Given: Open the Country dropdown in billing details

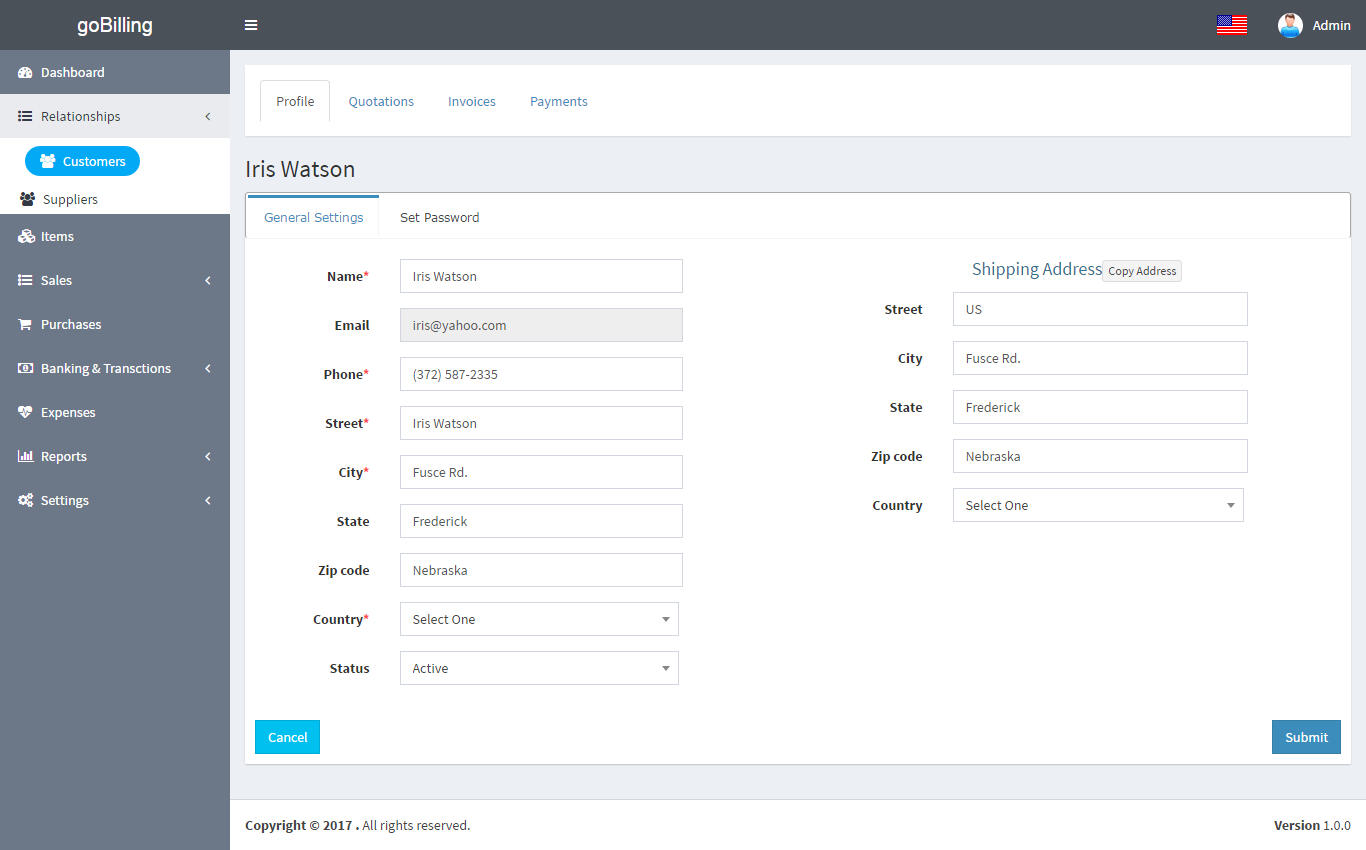Looking at the screenshot, I should point(538,619).
